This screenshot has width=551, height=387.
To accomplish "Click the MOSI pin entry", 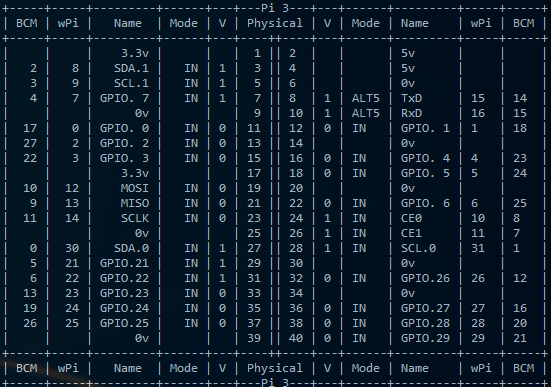I will tap(135, 188).
